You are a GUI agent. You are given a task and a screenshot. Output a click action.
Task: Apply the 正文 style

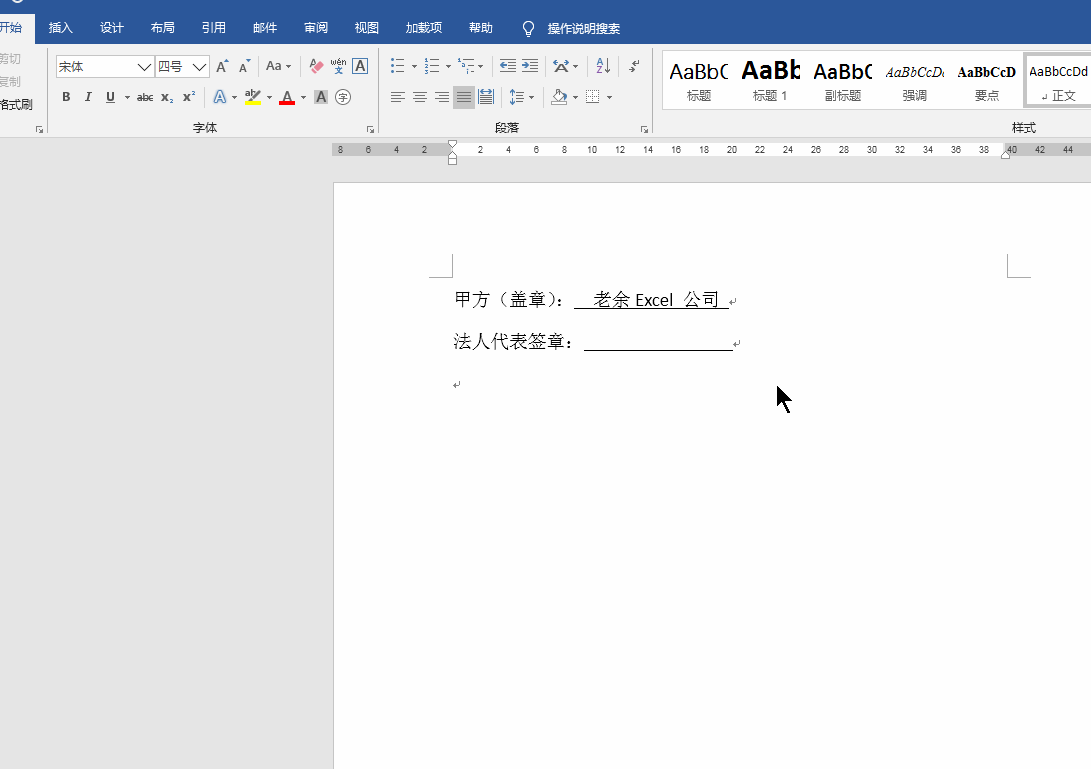[x=1058, y=80]
